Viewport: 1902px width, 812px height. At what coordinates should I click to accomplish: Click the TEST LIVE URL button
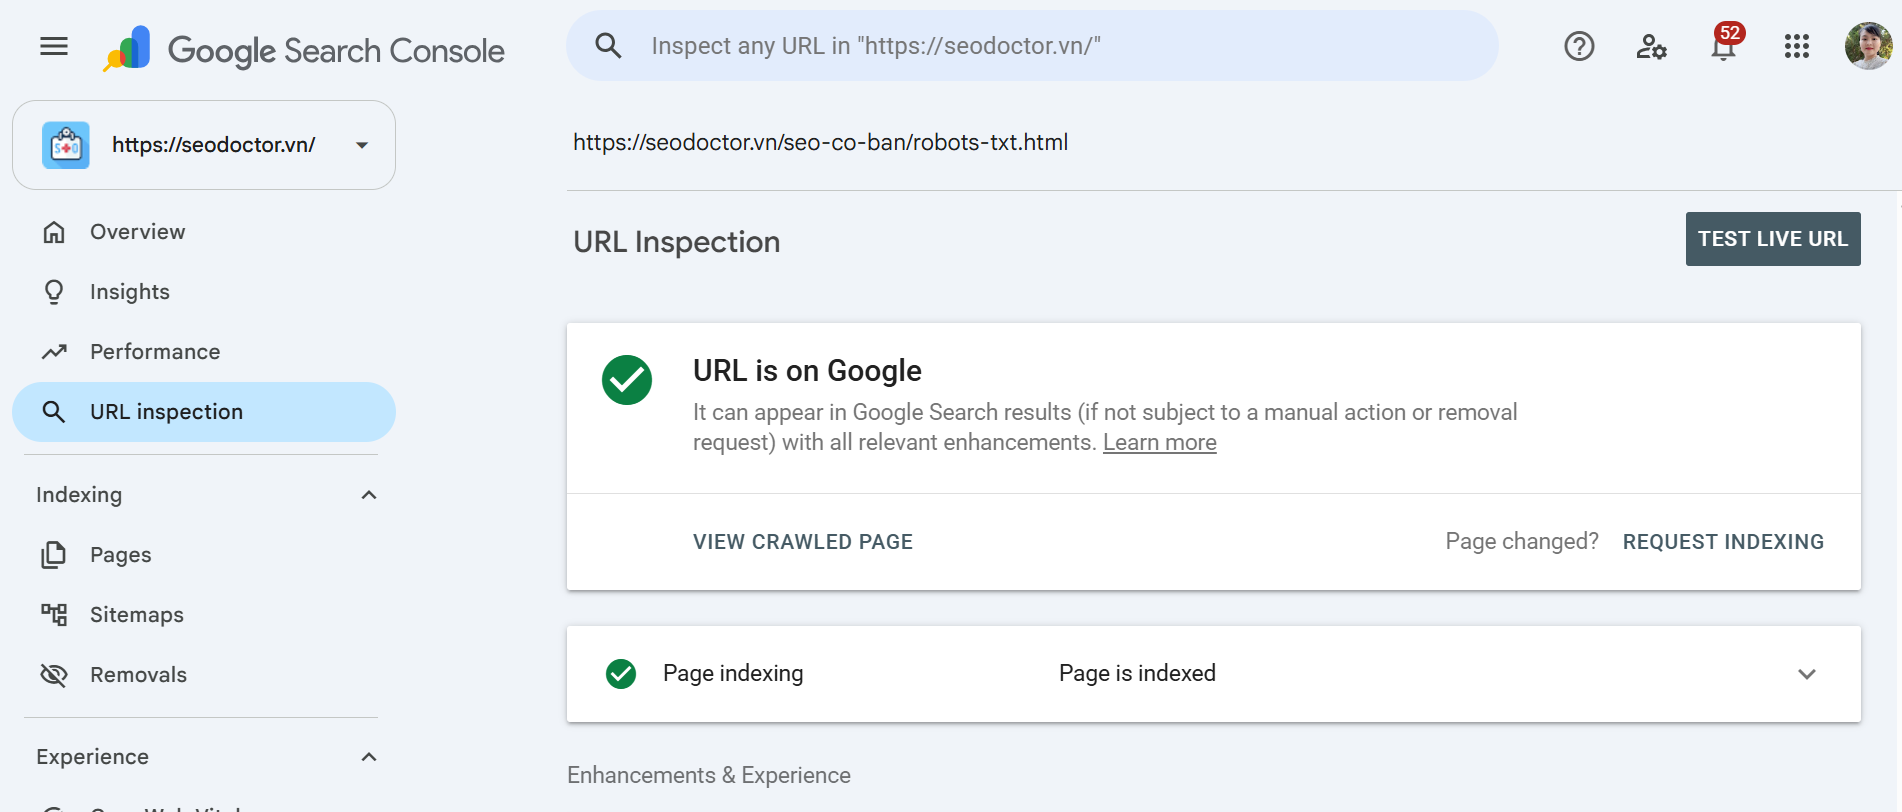tap(1773, 239)
